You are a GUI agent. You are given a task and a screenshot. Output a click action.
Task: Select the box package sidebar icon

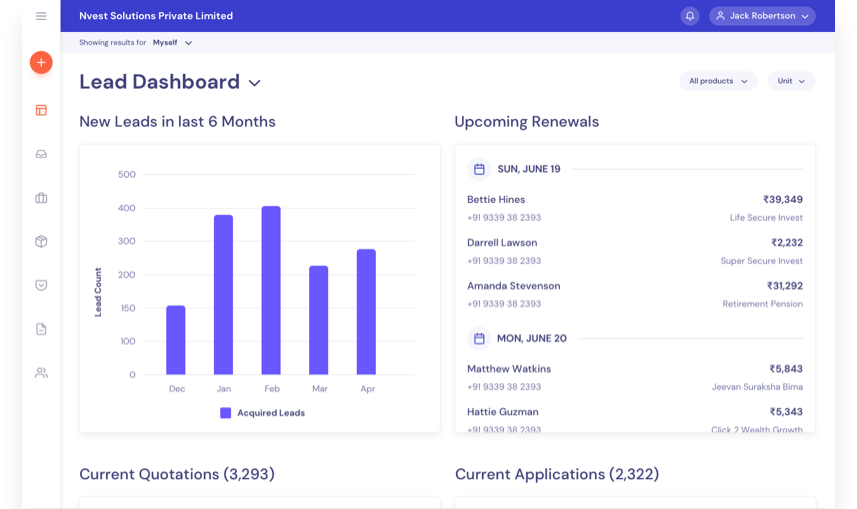pos(41,241)
